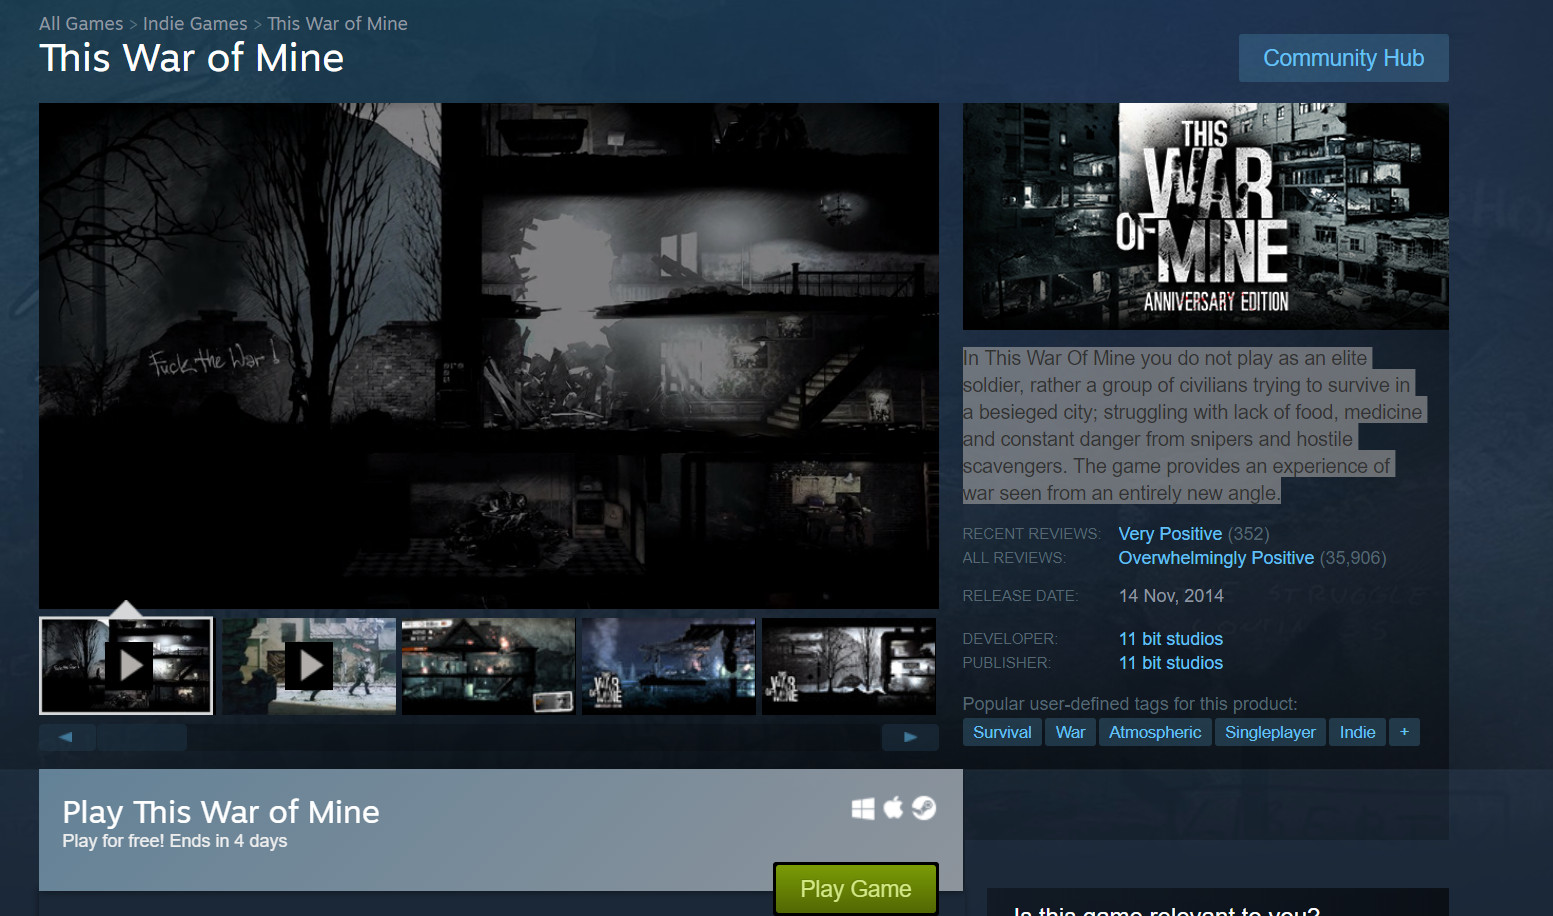This screenshot has width=1553, height=916.
Task: Click the Apple macOS platform icon
Action: coord(893,807)
